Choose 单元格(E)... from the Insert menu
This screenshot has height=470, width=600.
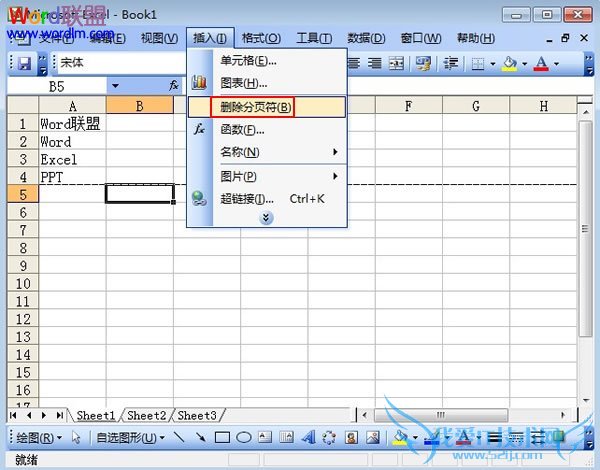click(x=267, y=60)
